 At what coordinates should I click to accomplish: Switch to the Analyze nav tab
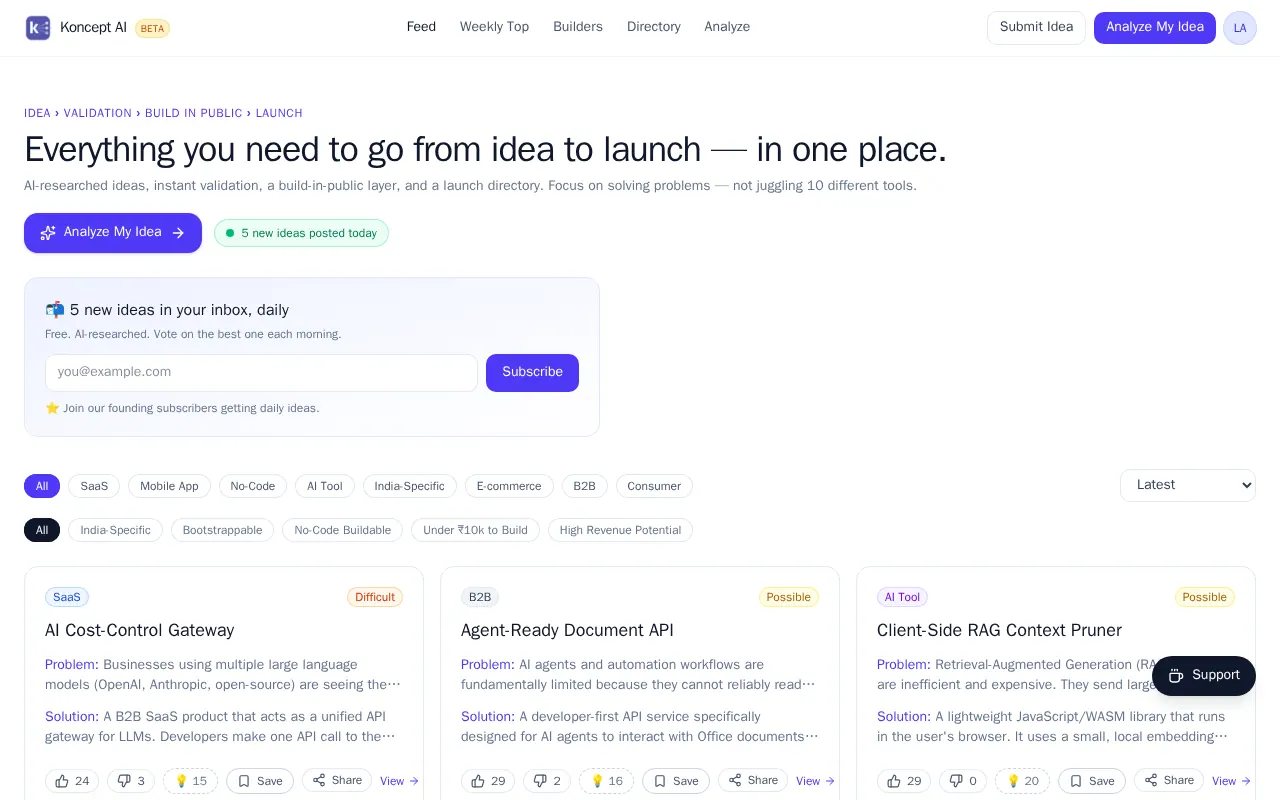click(x=727, y=27)
